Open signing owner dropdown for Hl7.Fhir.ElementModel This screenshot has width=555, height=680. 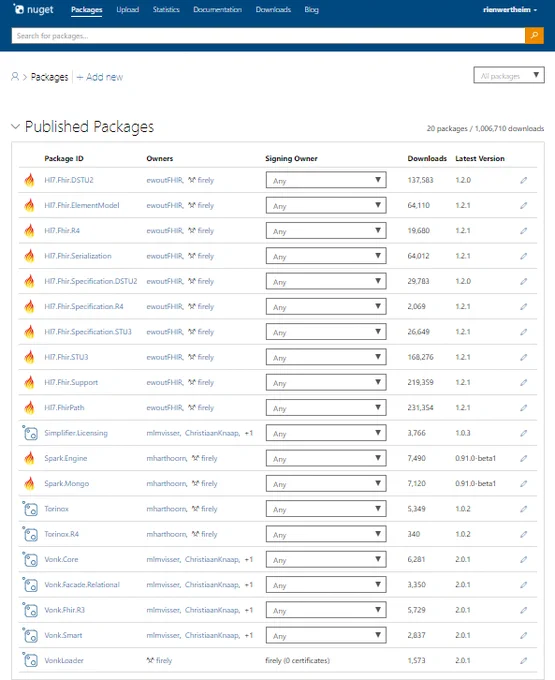pyautogui.click(x=326, y=206)
